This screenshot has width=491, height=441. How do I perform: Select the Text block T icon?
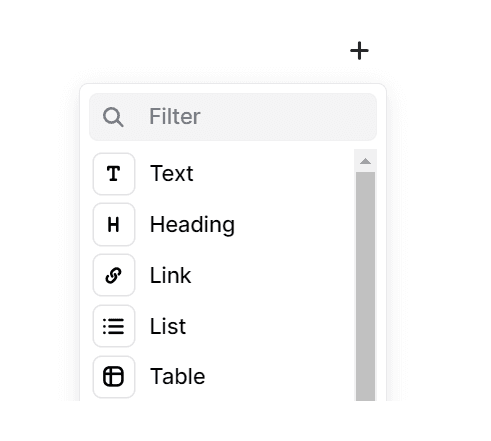[114, 174]
